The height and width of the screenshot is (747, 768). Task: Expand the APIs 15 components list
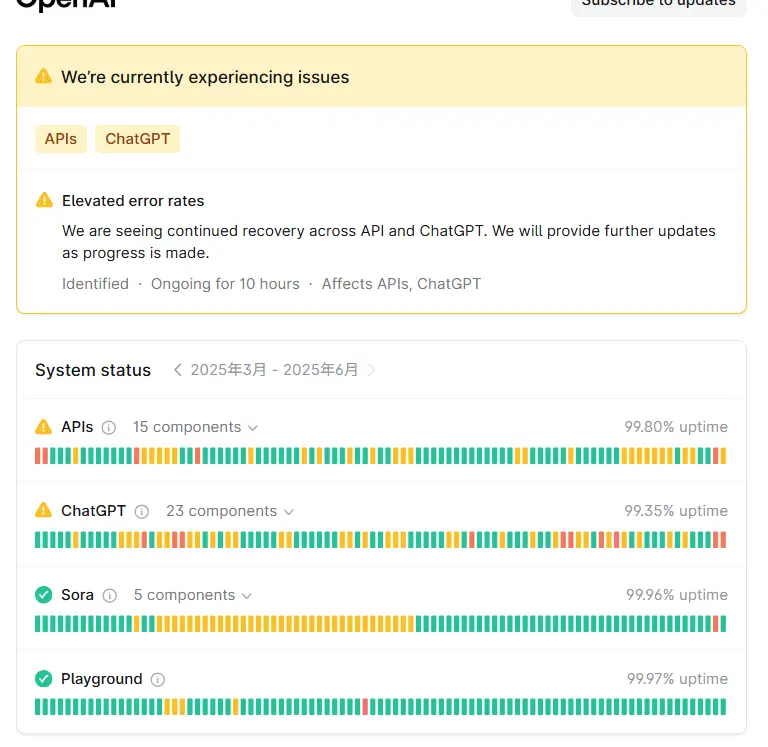pos(196,427)
